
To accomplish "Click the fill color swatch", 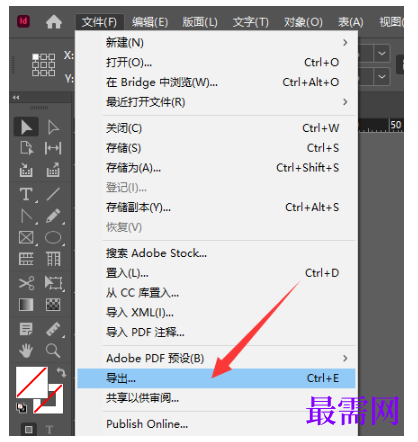I will [x=32, y=382].
